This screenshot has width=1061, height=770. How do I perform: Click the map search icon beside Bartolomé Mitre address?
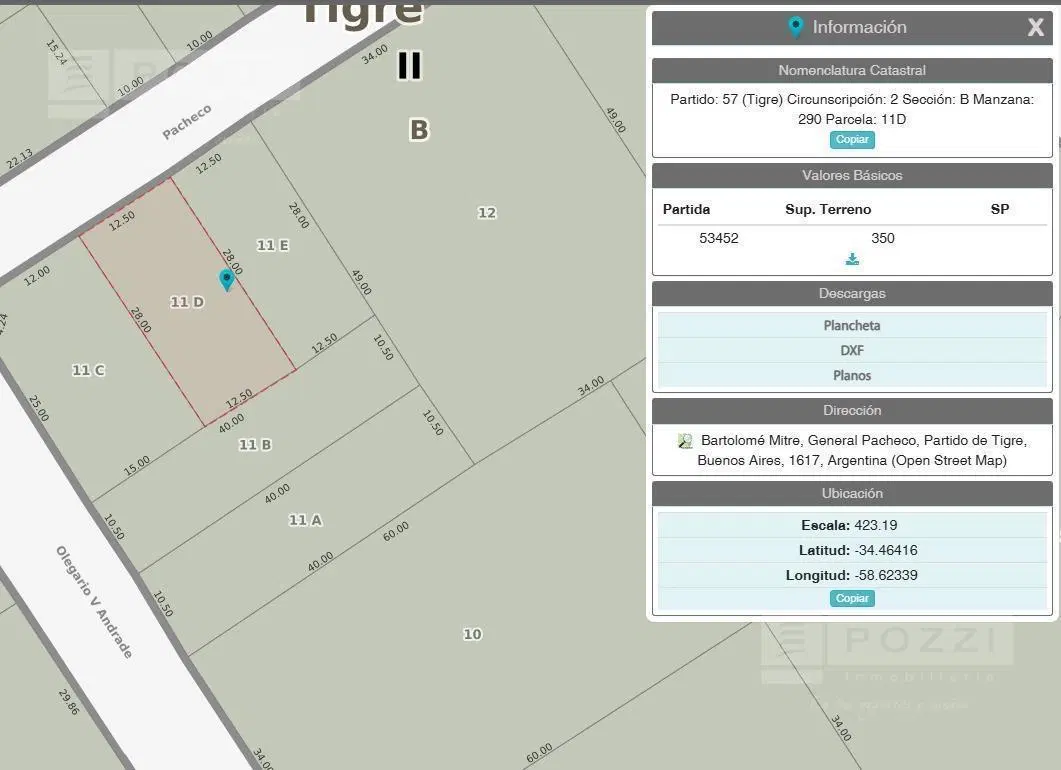point(685,441)
